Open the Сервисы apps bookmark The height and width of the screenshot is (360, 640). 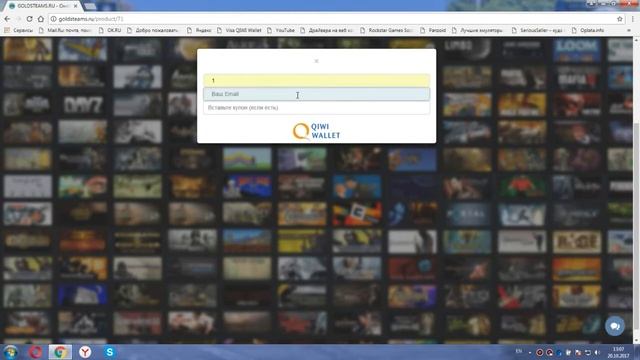point(18,30)
